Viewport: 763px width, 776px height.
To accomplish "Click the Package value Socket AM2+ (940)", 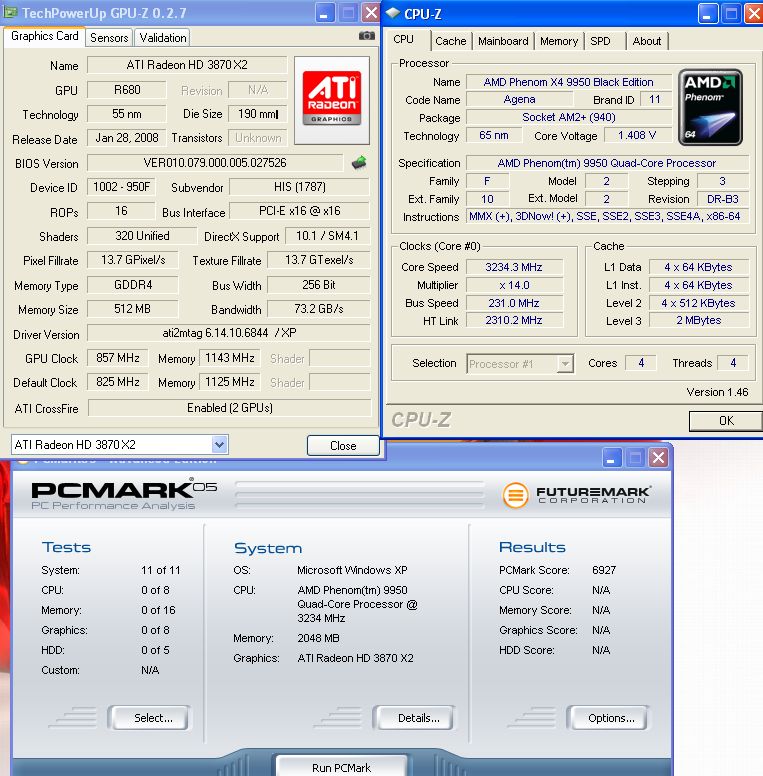I will 569,117.
